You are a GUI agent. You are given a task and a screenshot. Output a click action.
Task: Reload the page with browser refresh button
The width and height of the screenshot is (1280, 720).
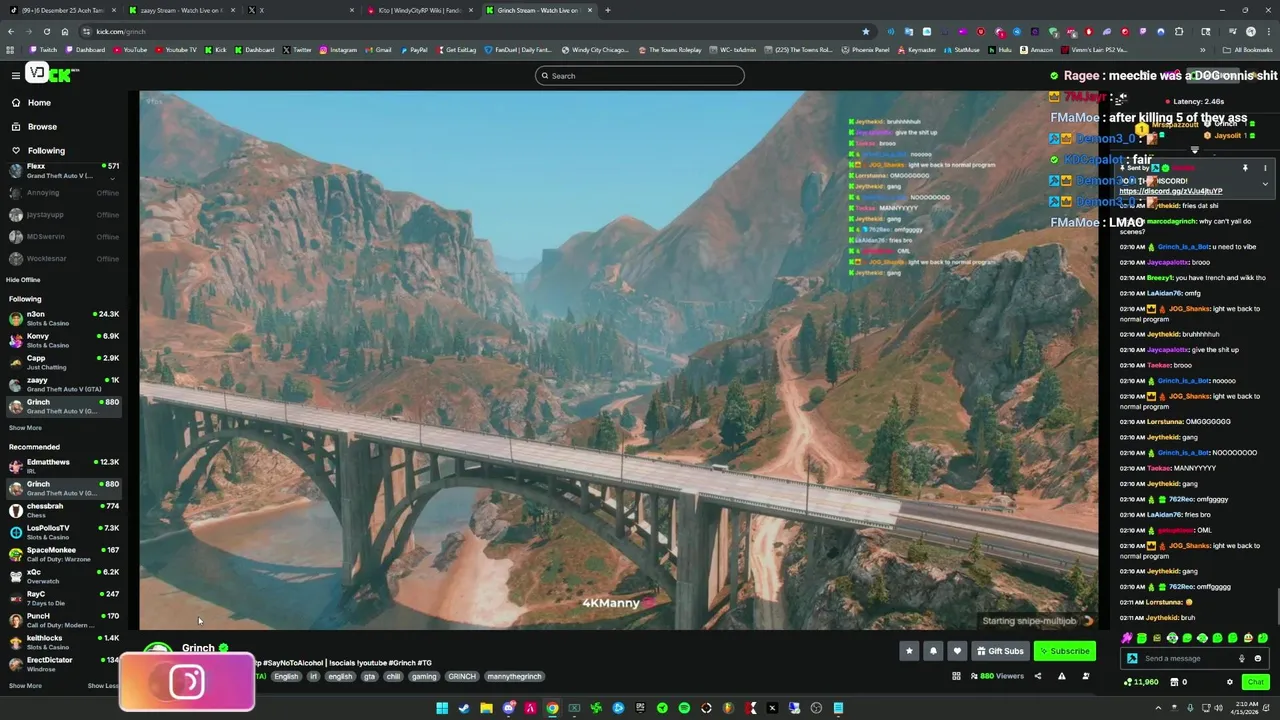[x=46, y=31]
